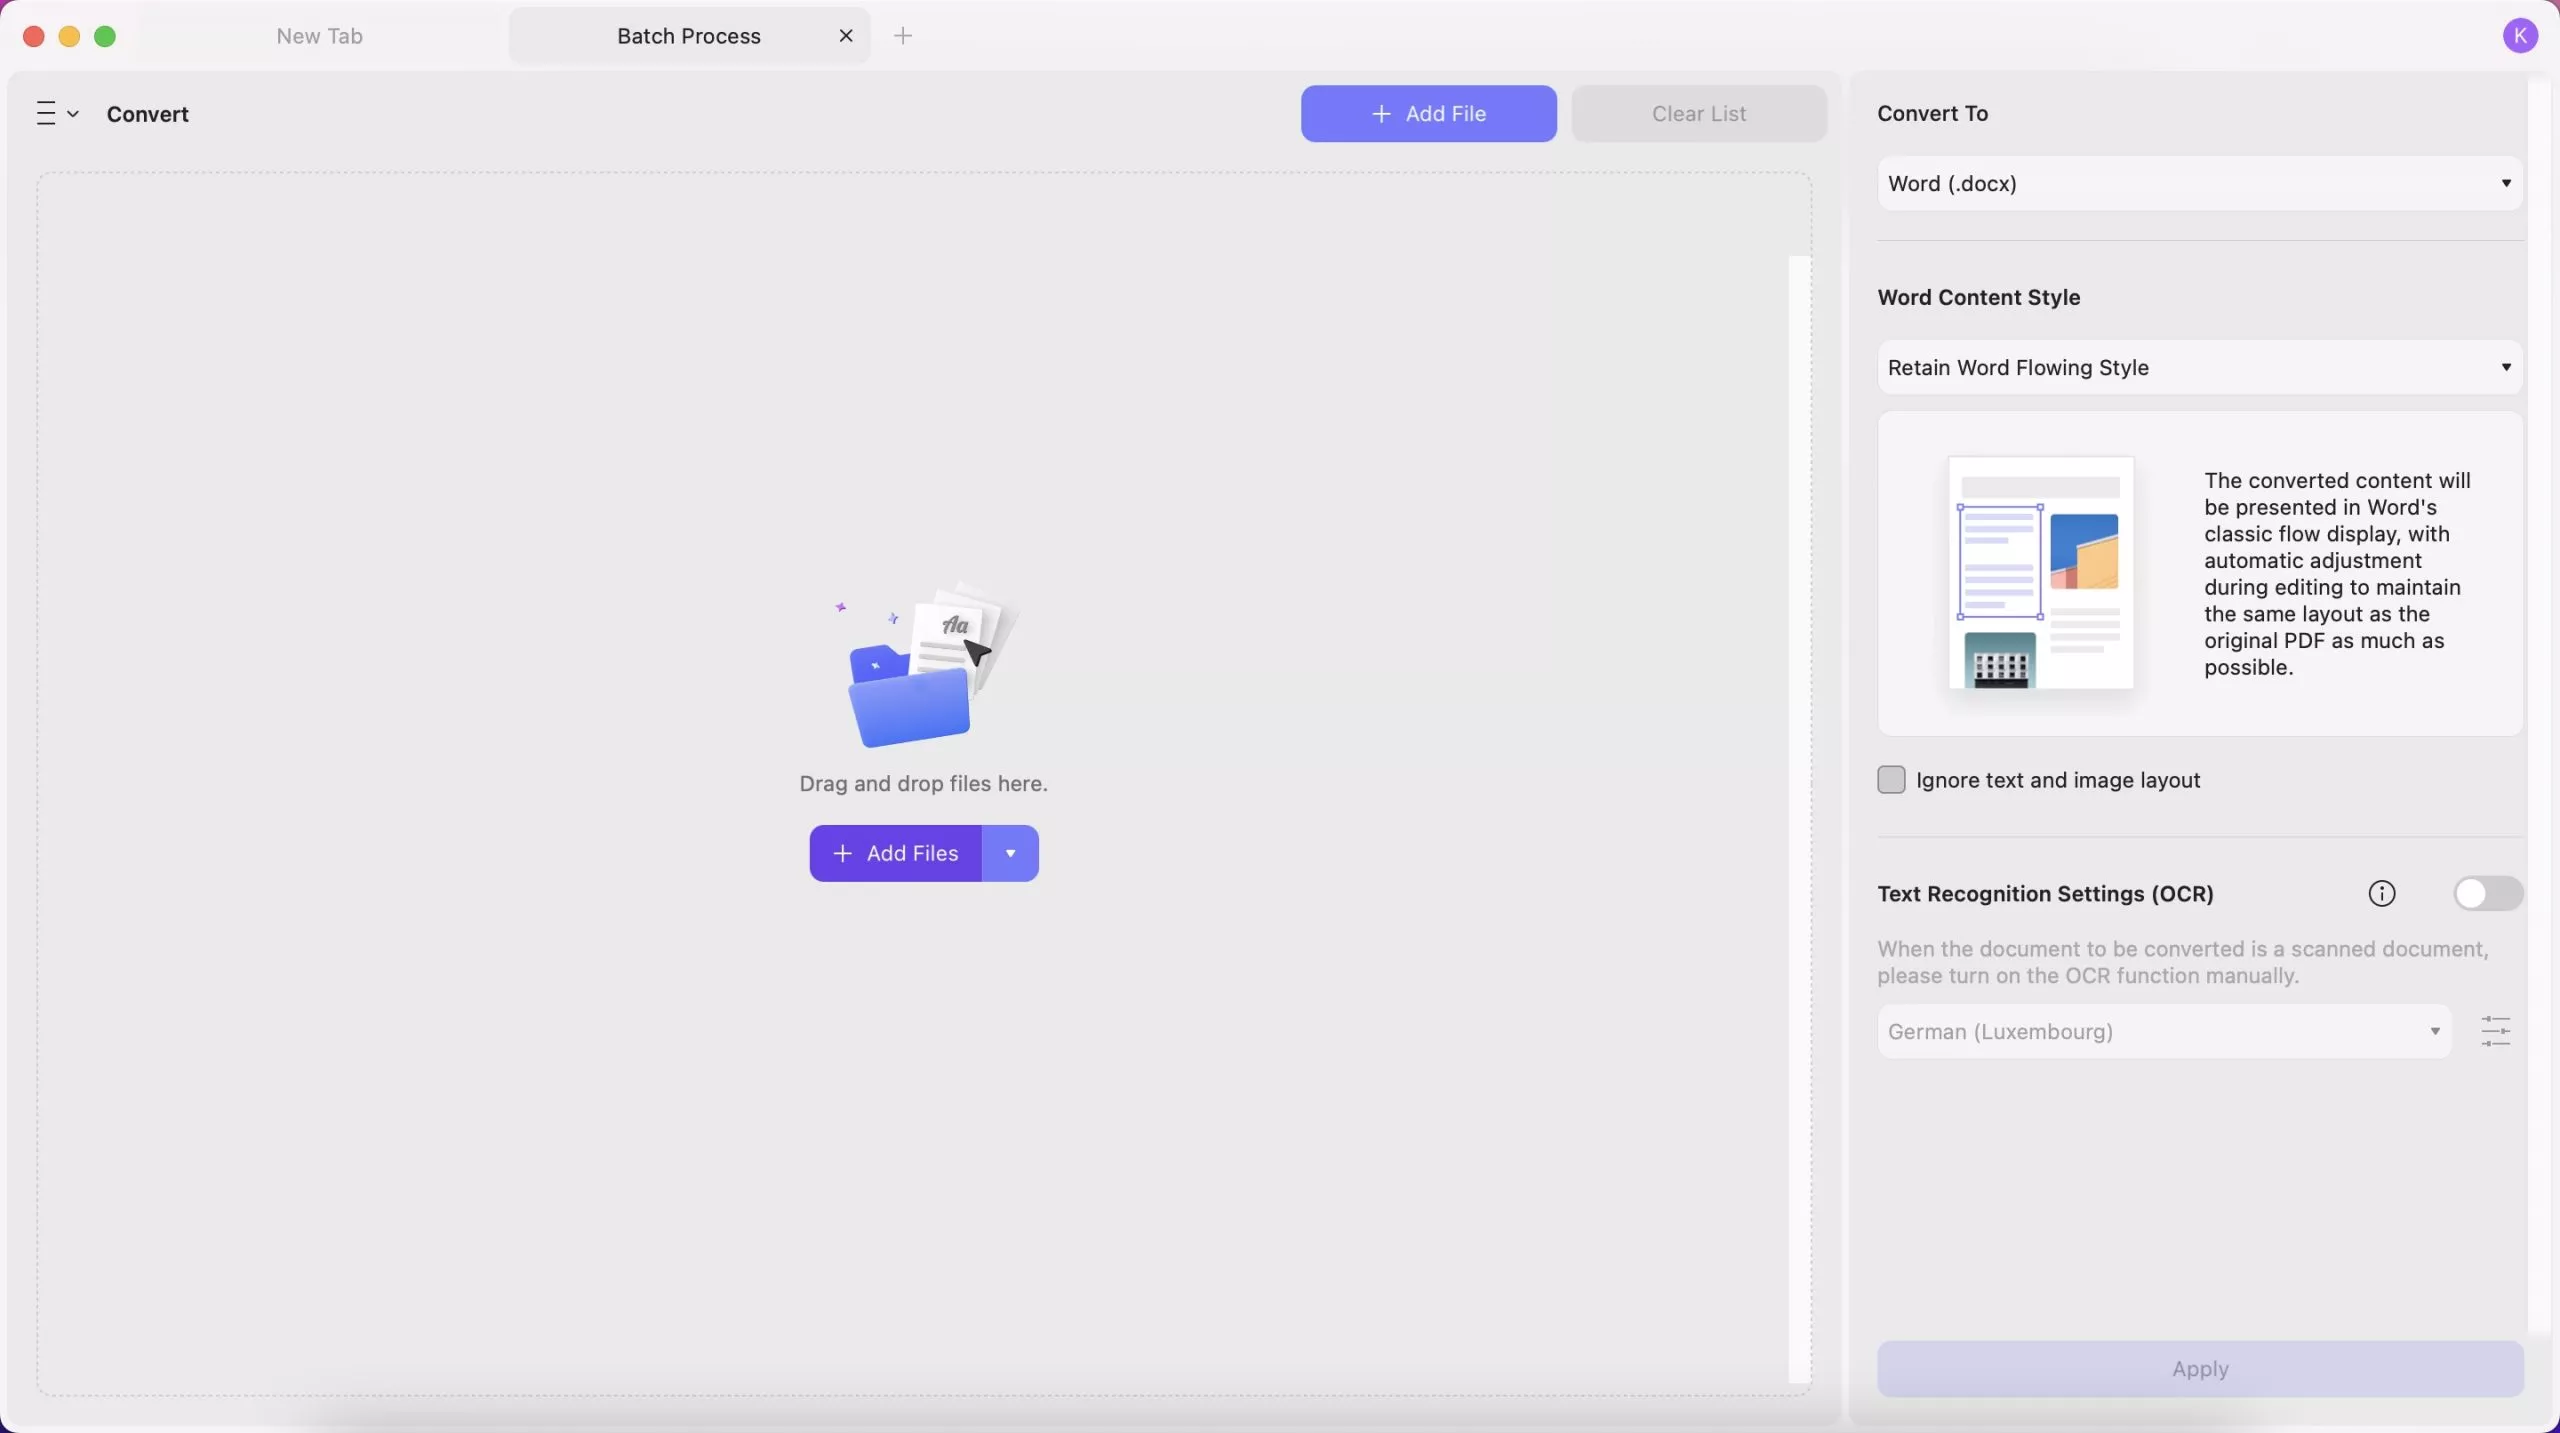Open the batch tools list menu icon
The width and height of the screenshot is (2560, 1433).
pos(57,114)
